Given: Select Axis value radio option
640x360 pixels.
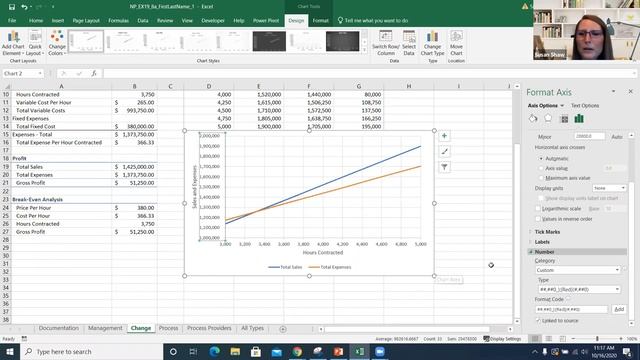Looking at the screenshot, I should click(x=542, y=168).
